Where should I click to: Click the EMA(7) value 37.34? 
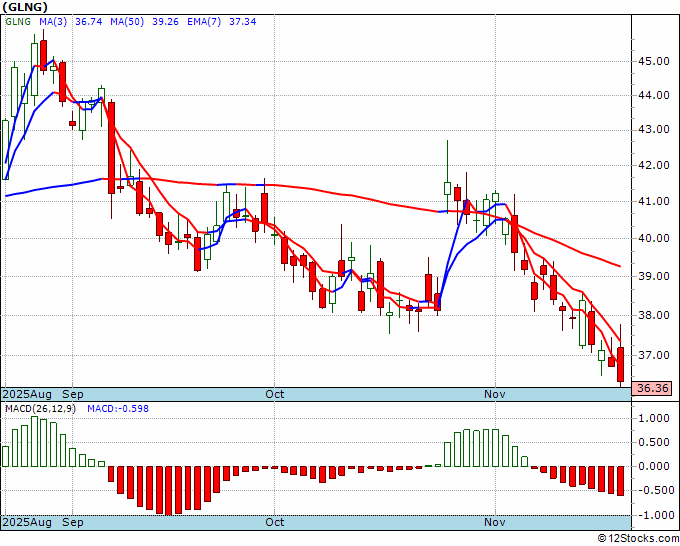[x=242, y=22]
